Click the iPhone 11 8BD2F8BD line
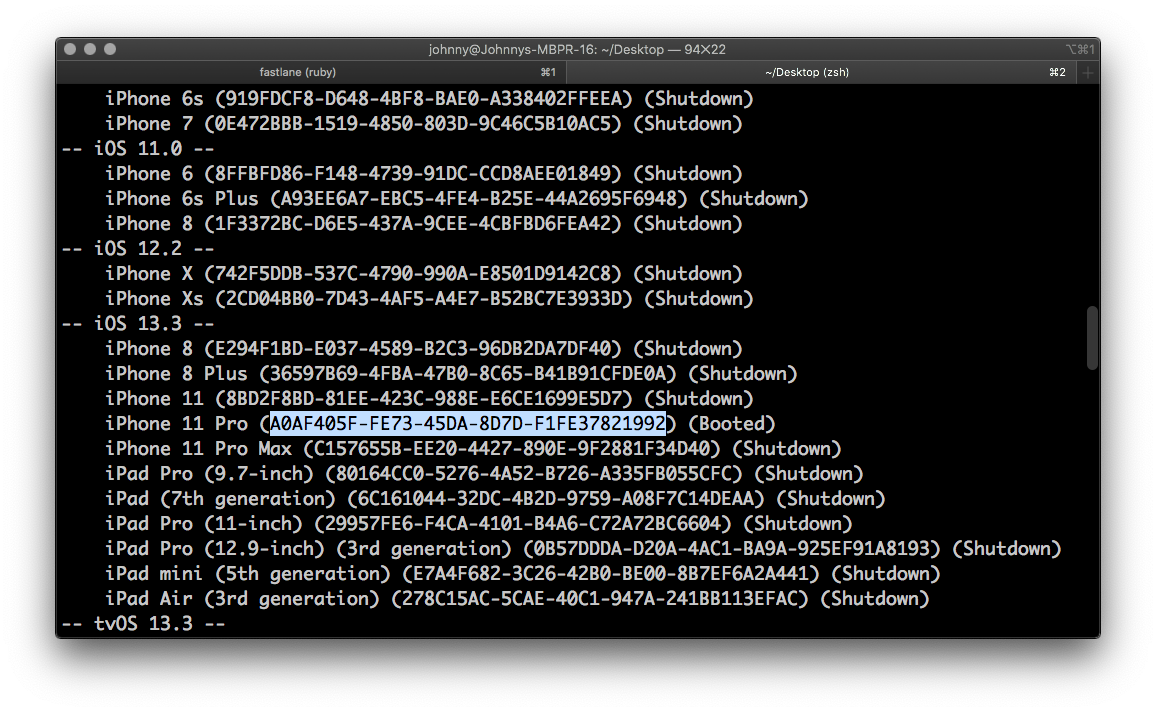This screenshot has width=1156, height=712. pyautogui.click(x=429, y=399)
